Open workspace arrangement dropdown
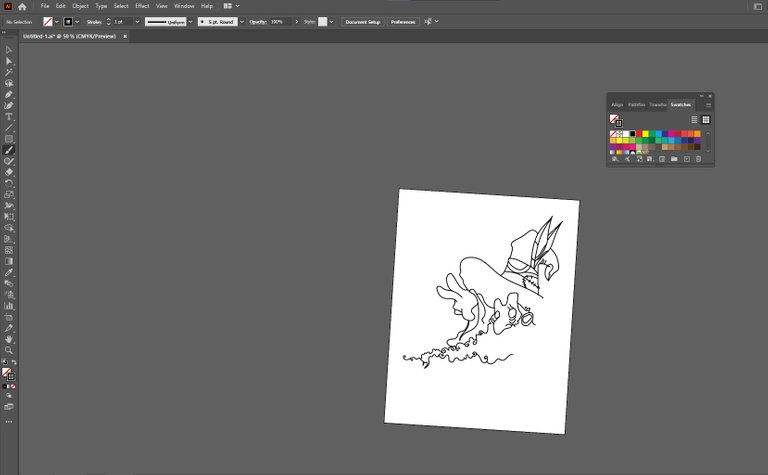Viewport: 768px width, 475px height. [x=232, y=6]
